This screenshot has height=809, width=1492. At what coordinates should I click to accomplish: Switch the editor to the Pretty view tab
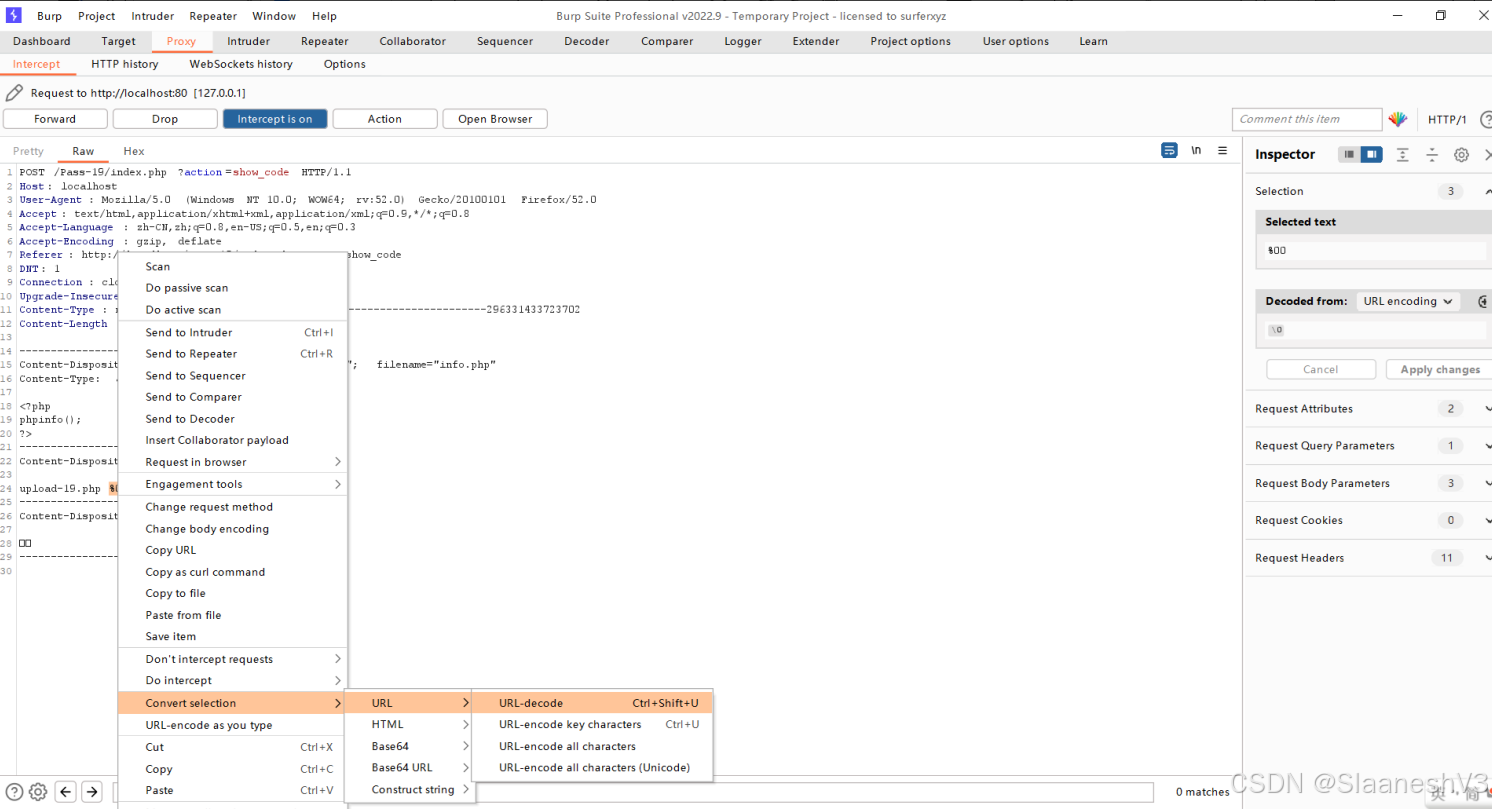[28, 151]
